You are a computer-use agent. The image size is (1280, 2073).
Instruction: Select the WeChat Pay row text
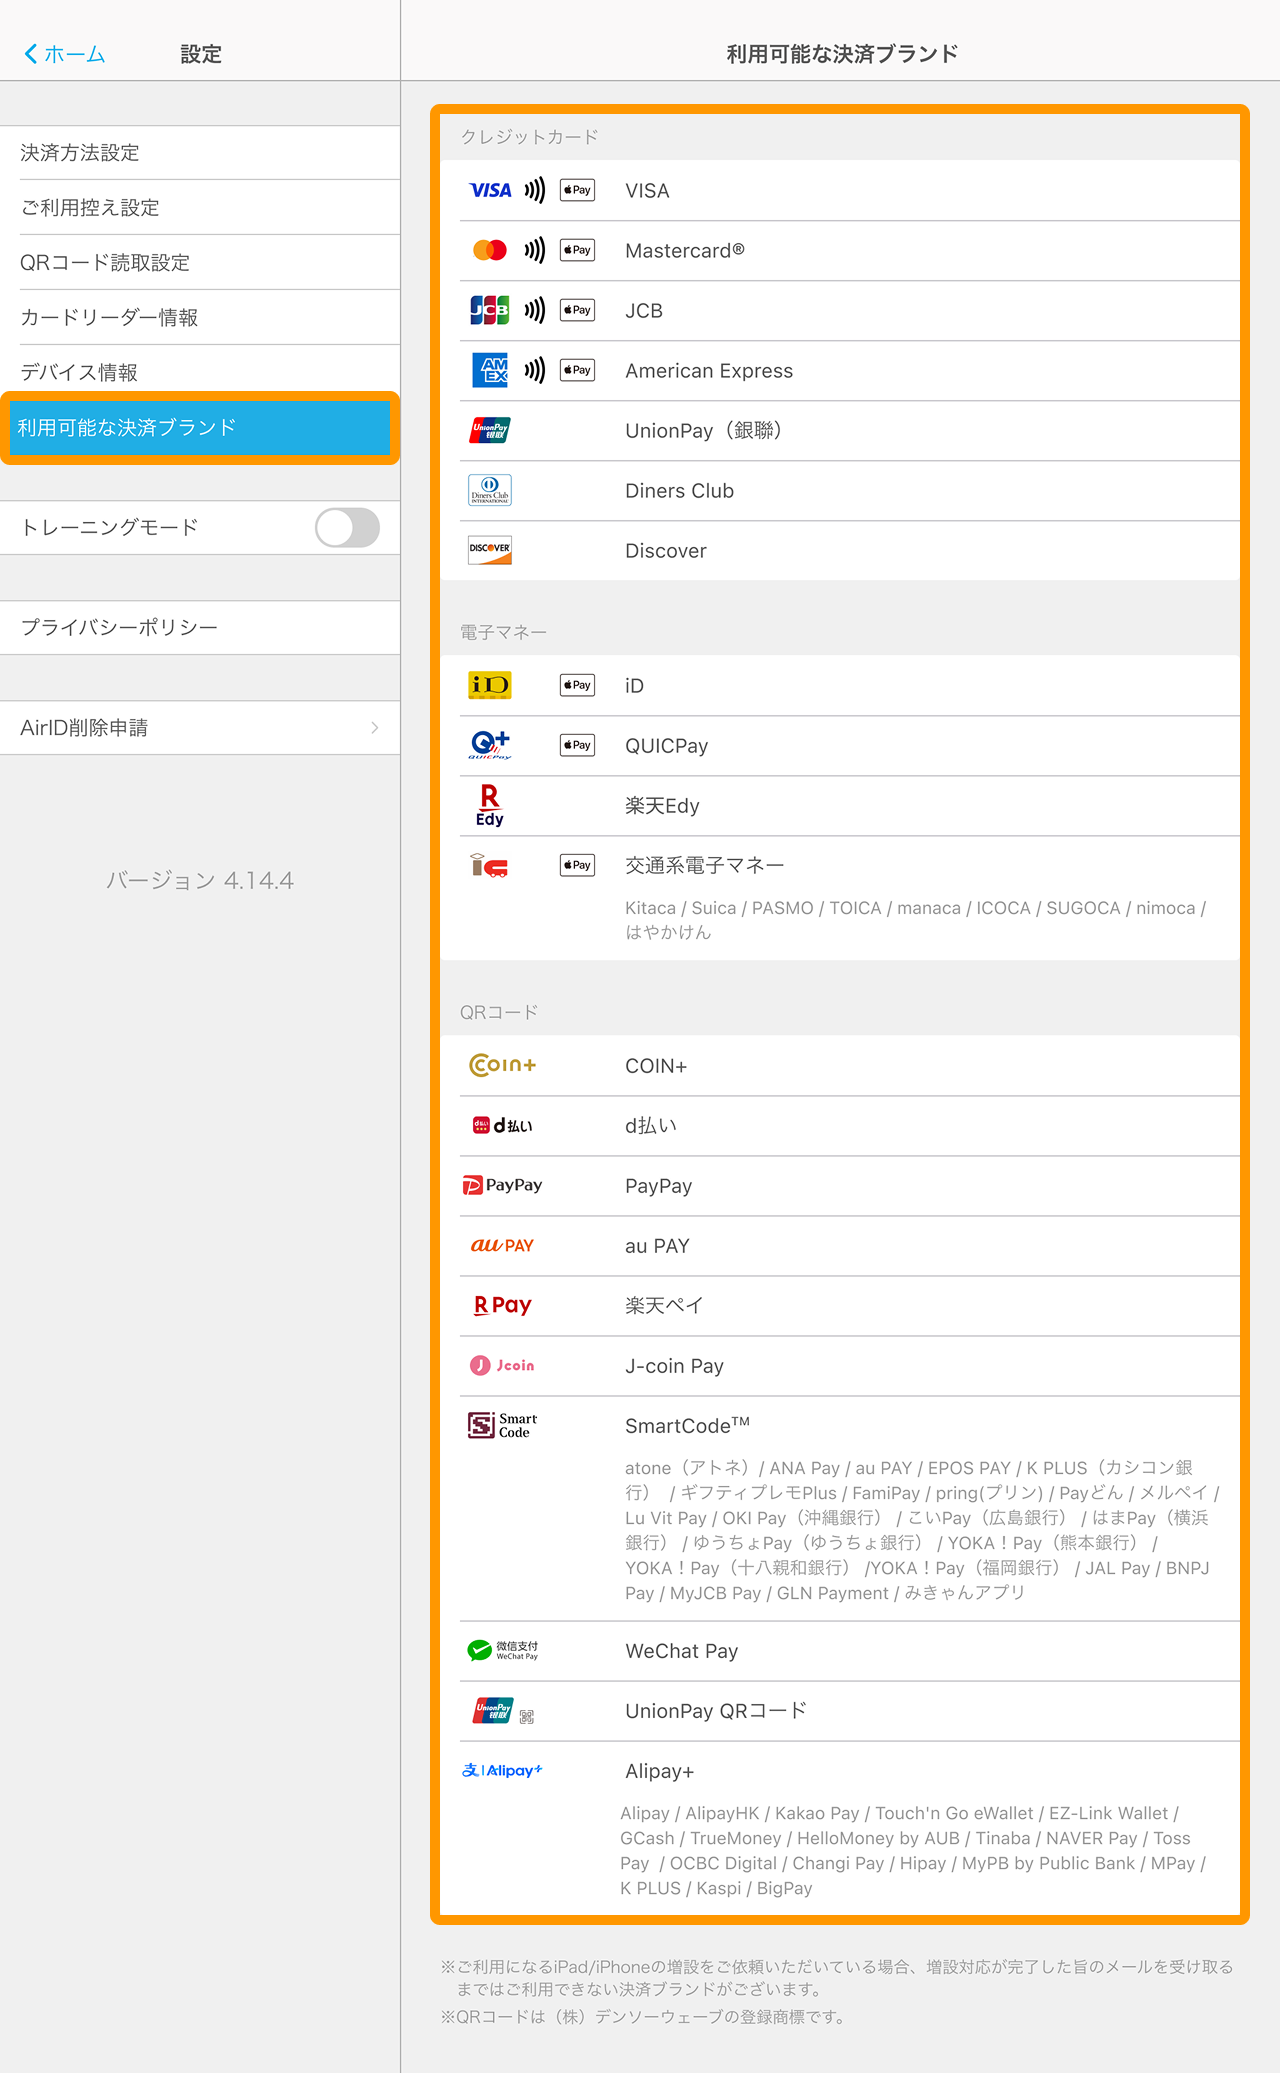pyautogui.click(x=682, y=1651)
